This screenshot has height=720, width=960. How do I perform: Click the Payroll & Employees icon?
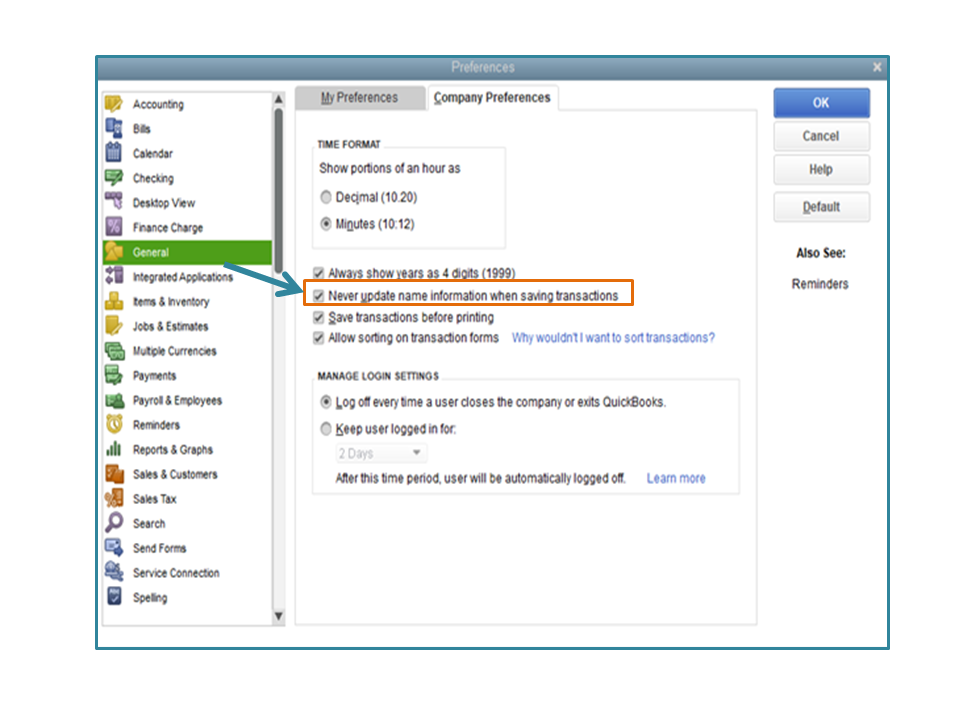click(x=113, y=400)
